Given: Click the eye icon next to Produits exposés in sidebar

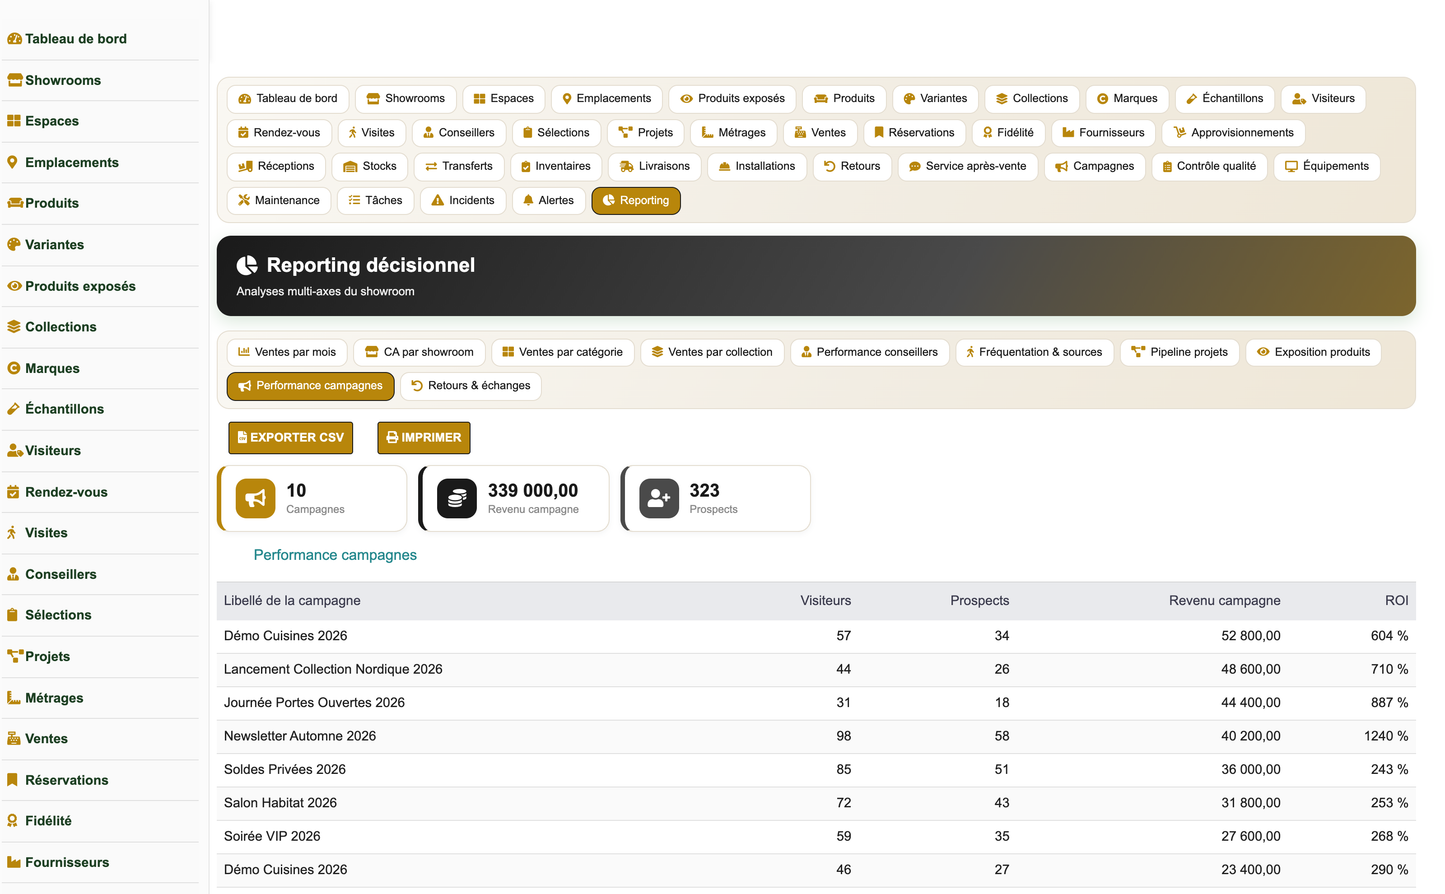Looking at the screenshot, I should coord(14,286).
